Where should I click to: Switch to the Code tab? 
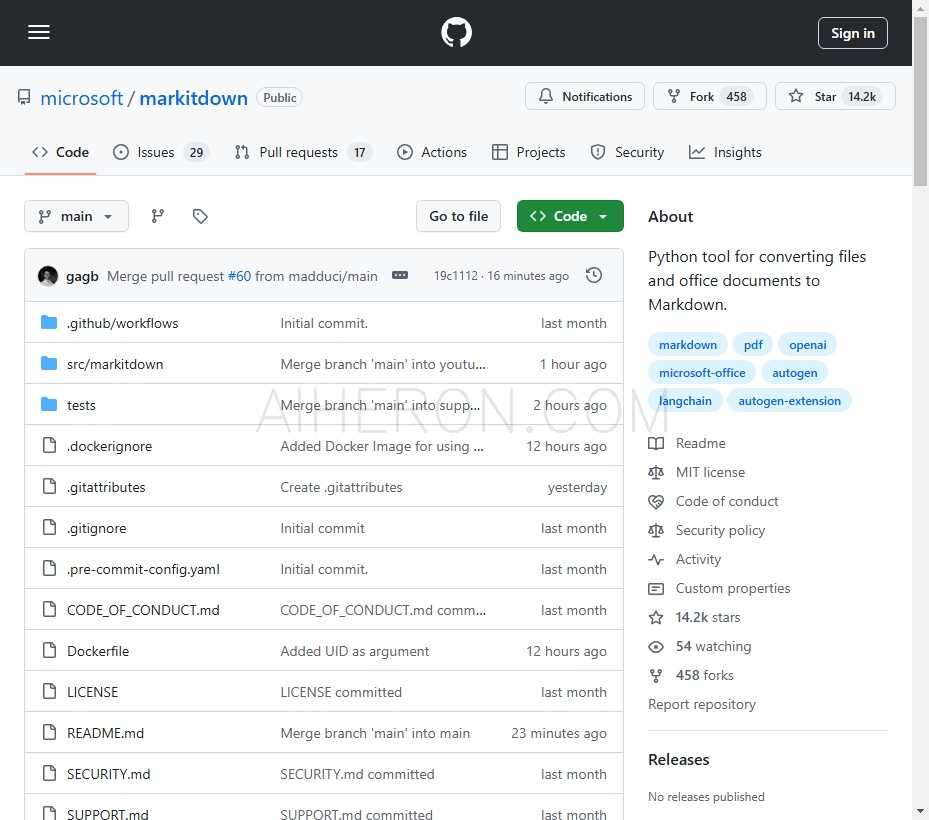[60, 152]
